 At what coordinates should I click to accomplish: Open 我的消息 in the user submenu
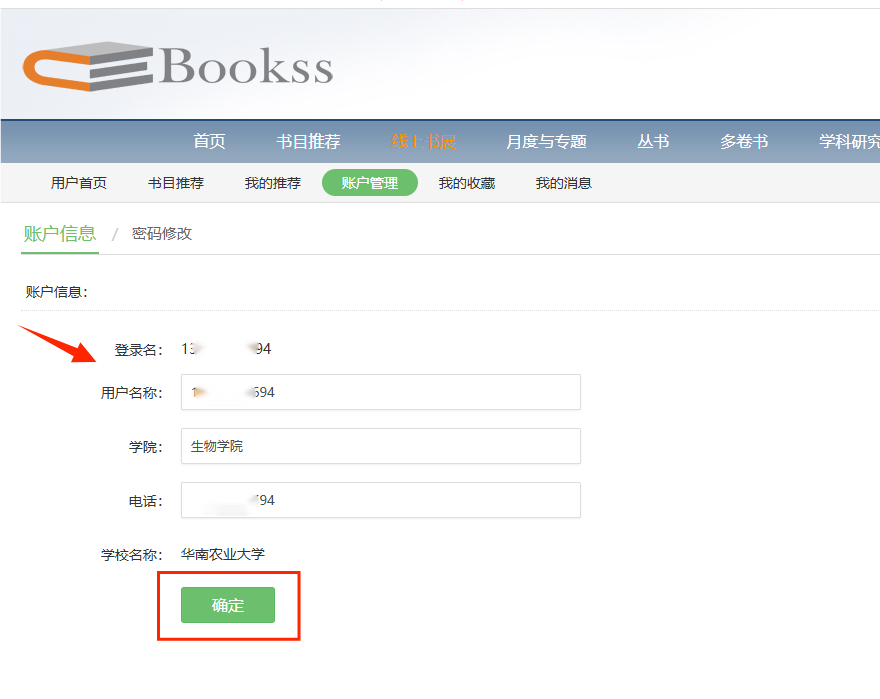click(563, 183)
